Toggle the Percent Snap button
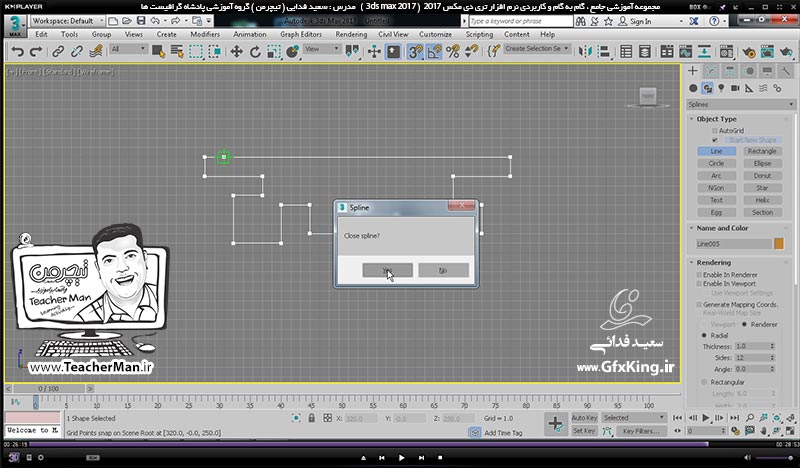Viewport: 800px width, 468px height. click(x=453, y=52)
